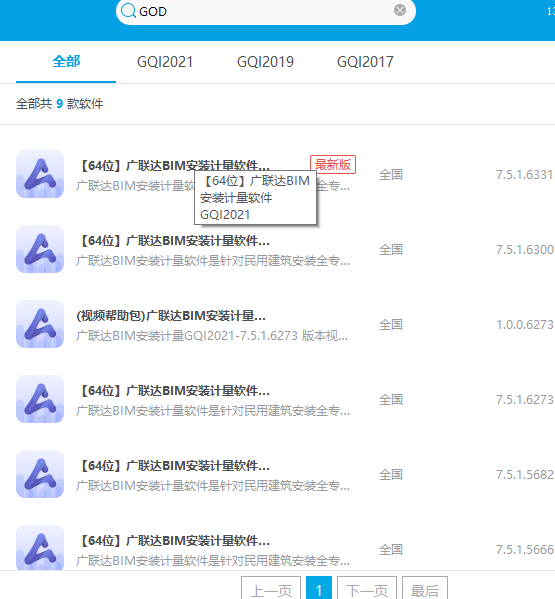Open title of version 7.5.1.6300 entry
Viewport: 555px width, 599px height.
(174, 241)
